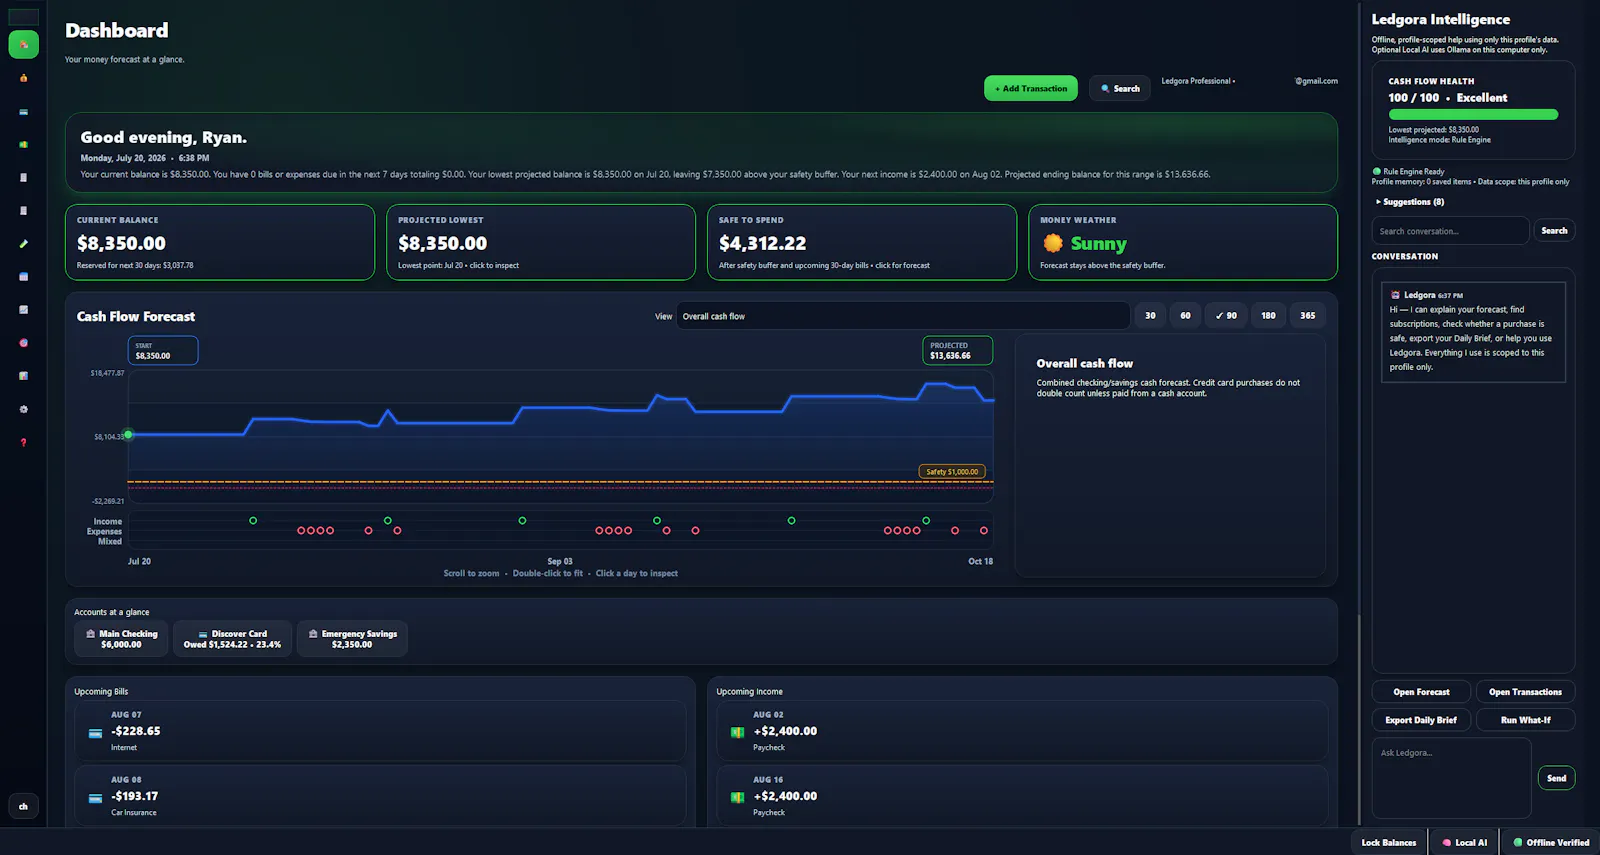The width and height of the screenshot is (1600, 855).
Task: Select the 365-day forecast range
Action: pos(1308,316)
